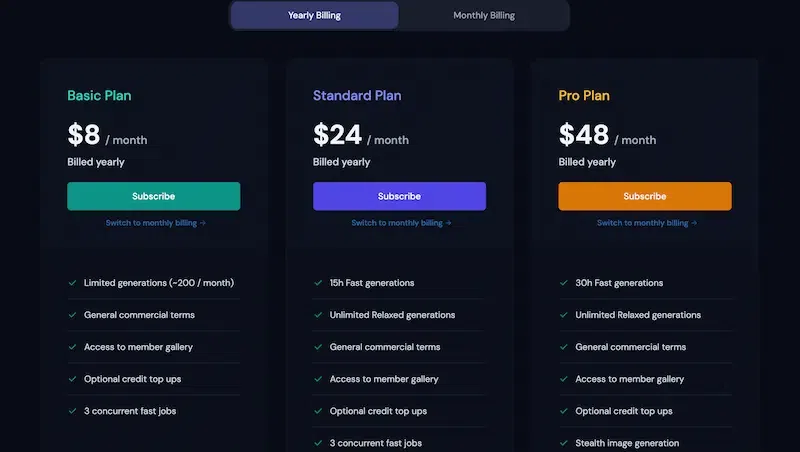Subscribe to the Basic Plan
800x452 pixels.
click(154, 196)
